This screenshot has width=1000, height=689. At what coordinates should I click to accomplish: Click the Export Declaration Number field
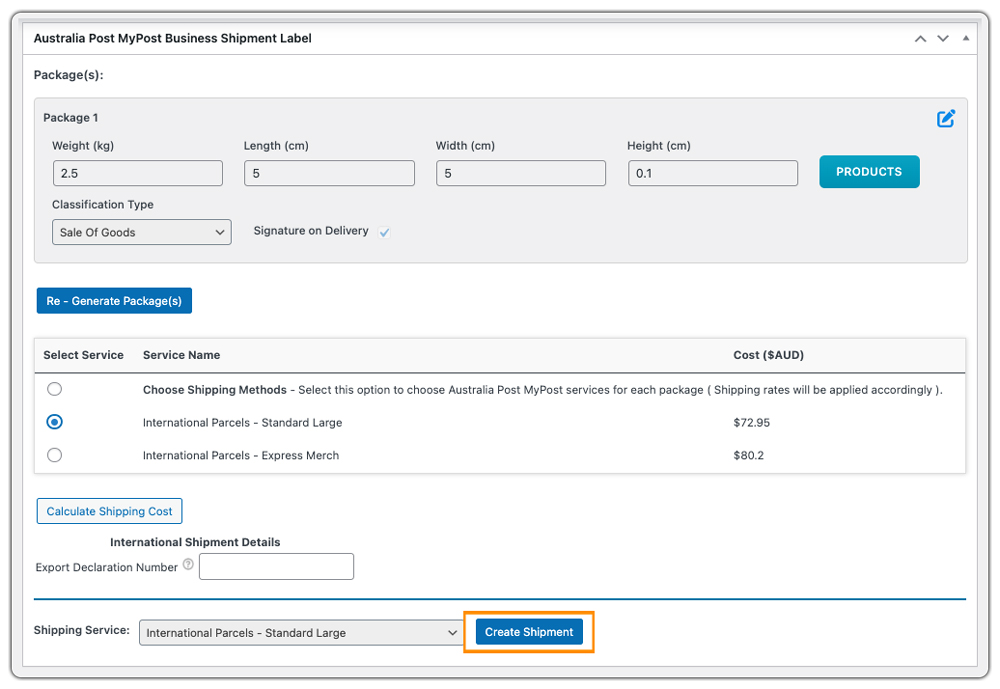point(276,567)
